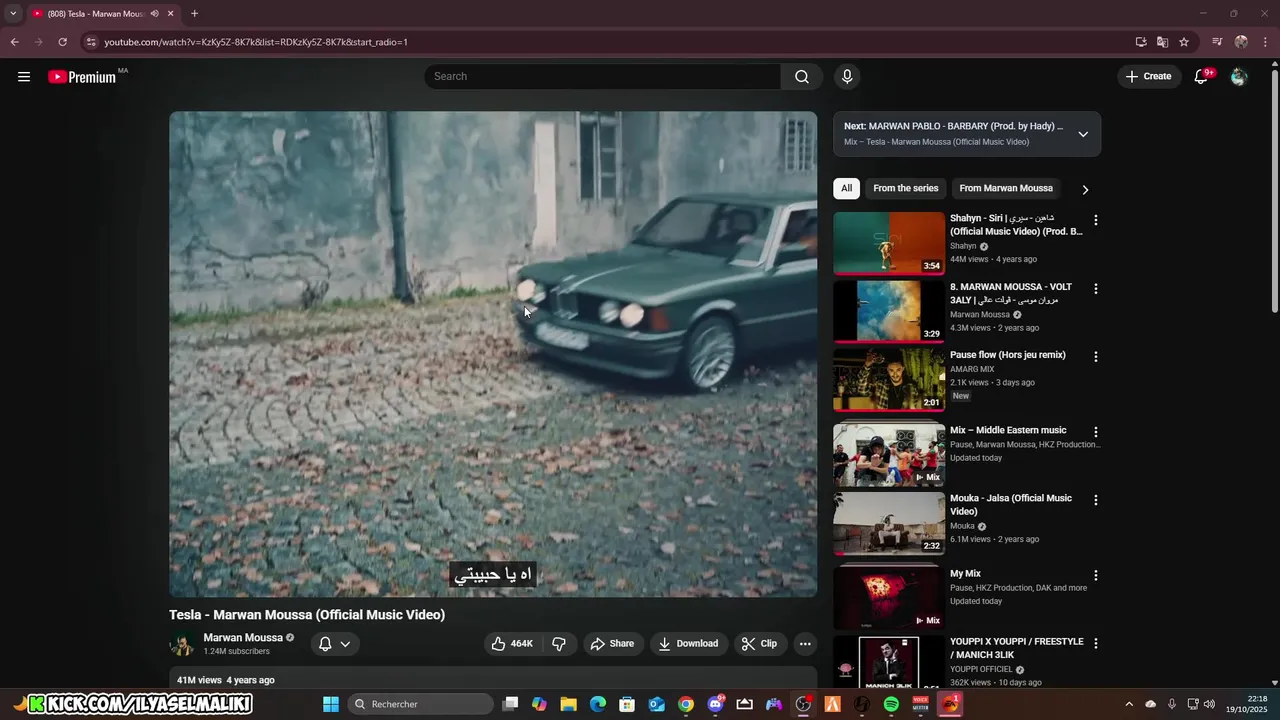Image resolution: width=1280 pixels, height=720 pixels.
Task: Download the Tesla video
Action: pyautogui.click(x=688, y=644)
